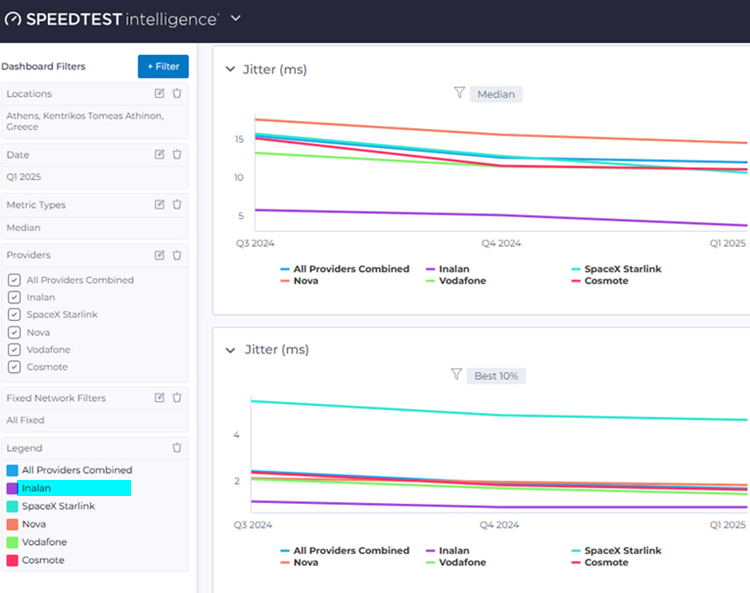The height and width of the screenshot is (593, 750).
Task: Click the Inalan purple legend color swatch
Action: 12,488
